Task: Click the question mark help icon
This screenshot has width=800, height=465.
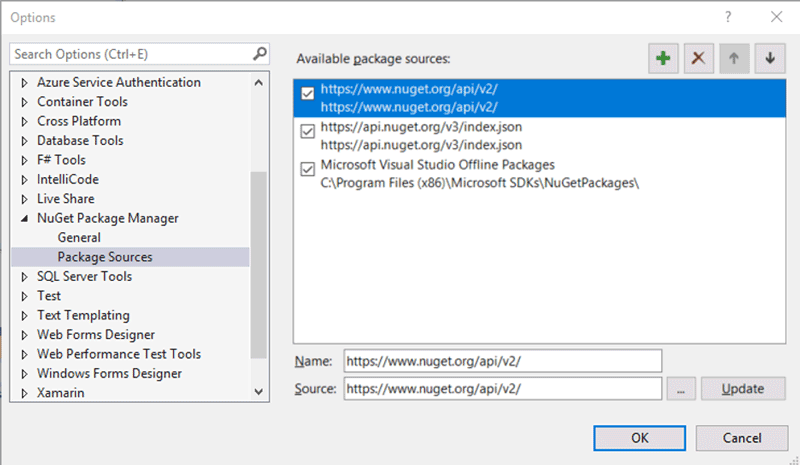Action: (728, 17)
